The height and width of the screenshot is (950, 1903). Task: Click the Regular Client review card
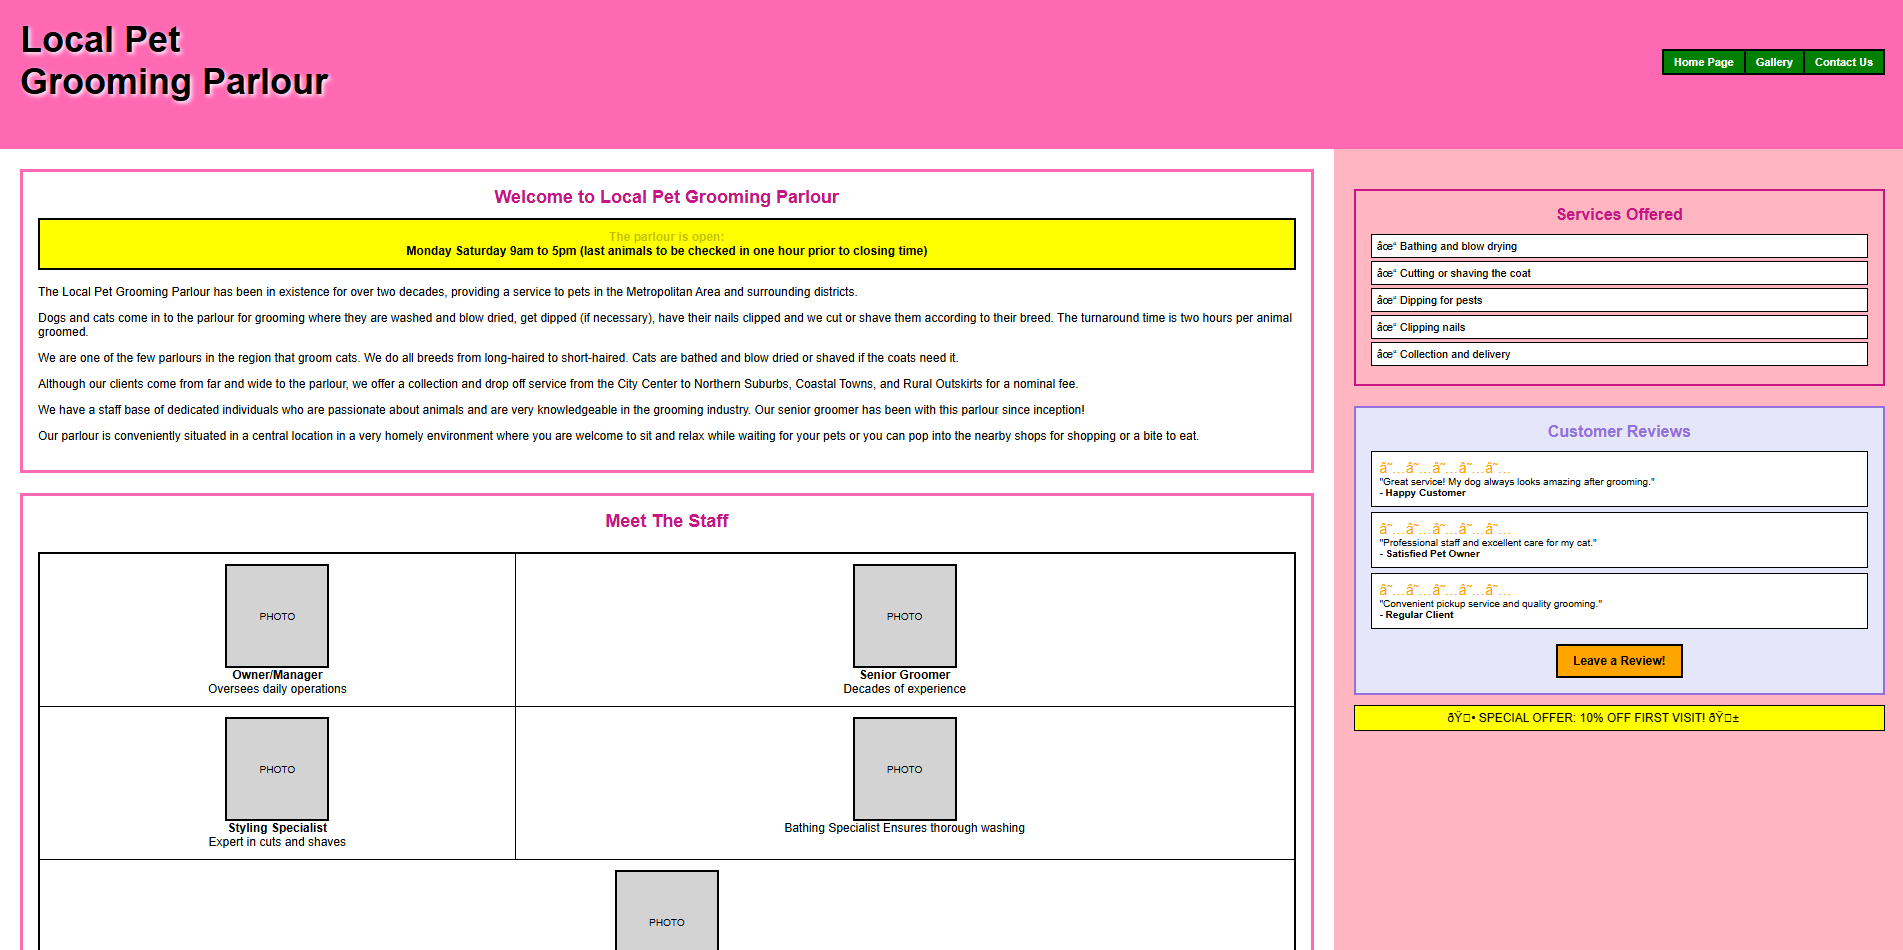click(1618, 601)
